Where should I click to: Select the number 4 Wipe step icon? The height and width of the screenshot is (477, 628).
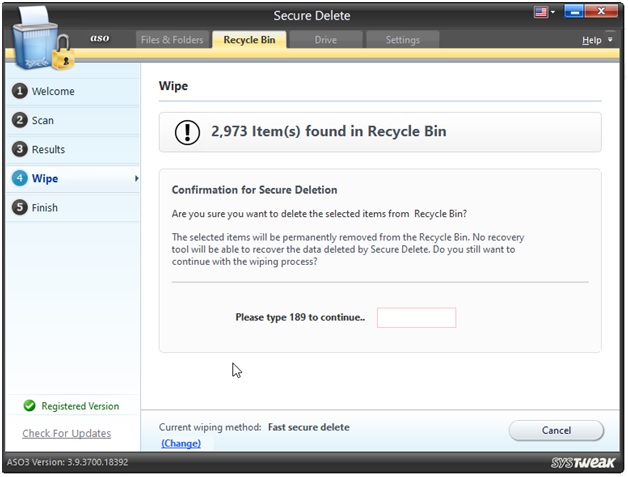(x=19, y=178)
